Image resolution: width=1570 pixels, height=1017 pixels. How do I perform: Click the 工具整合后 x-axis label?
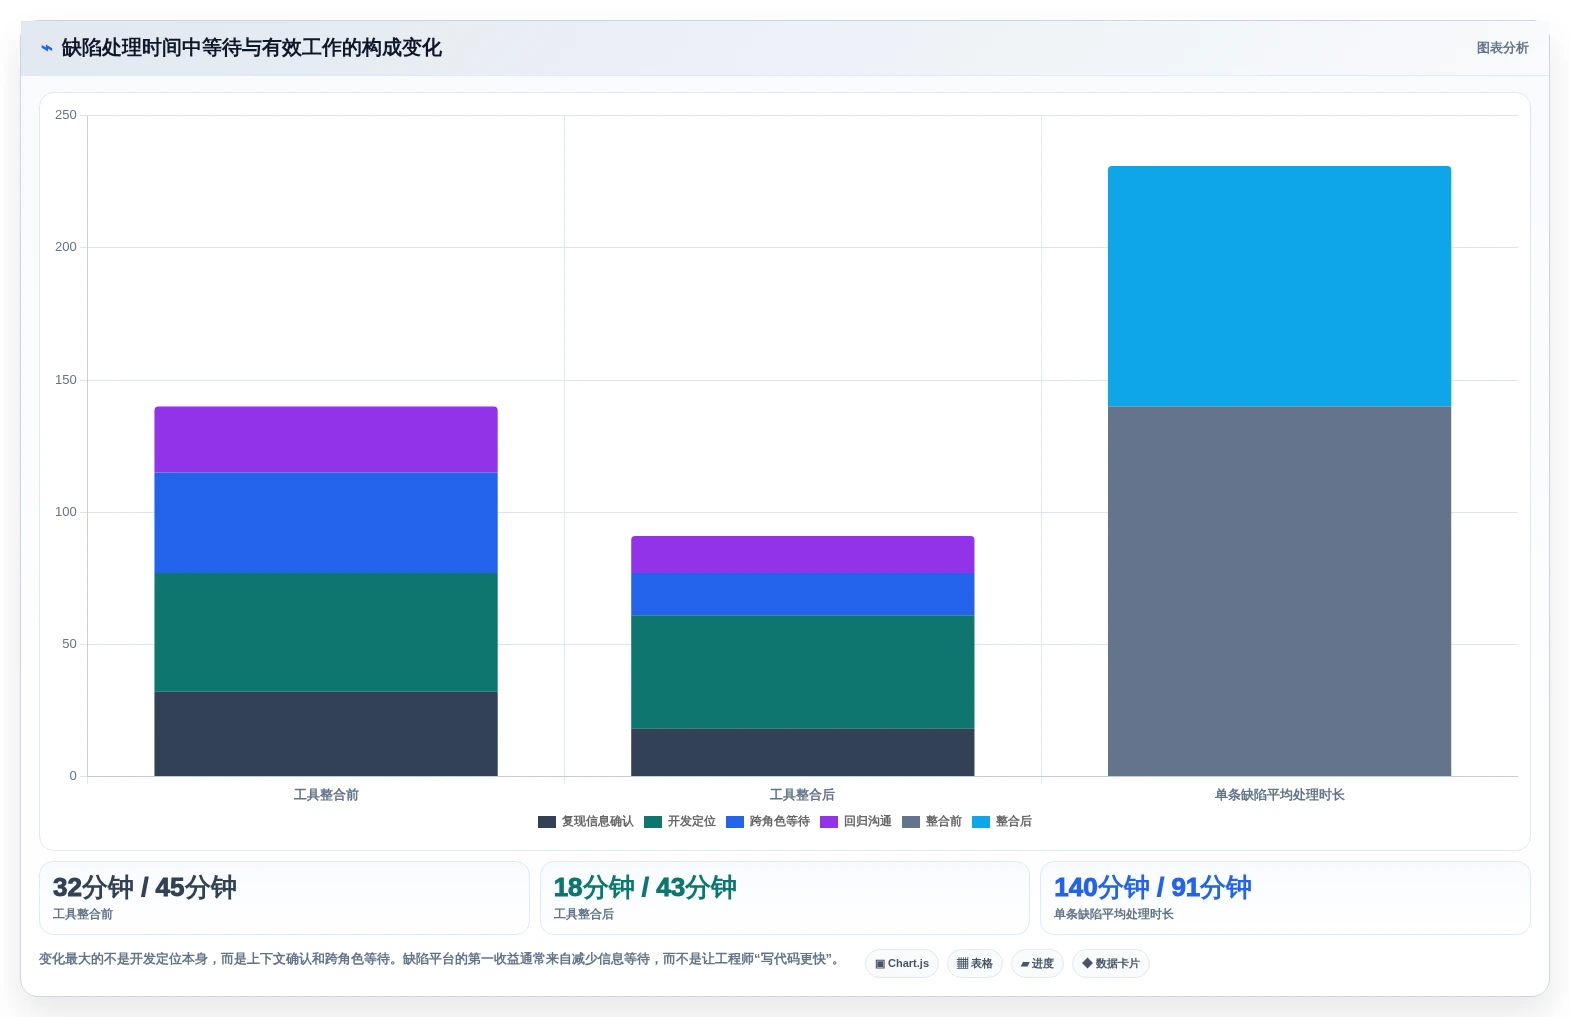click(803, 795)
